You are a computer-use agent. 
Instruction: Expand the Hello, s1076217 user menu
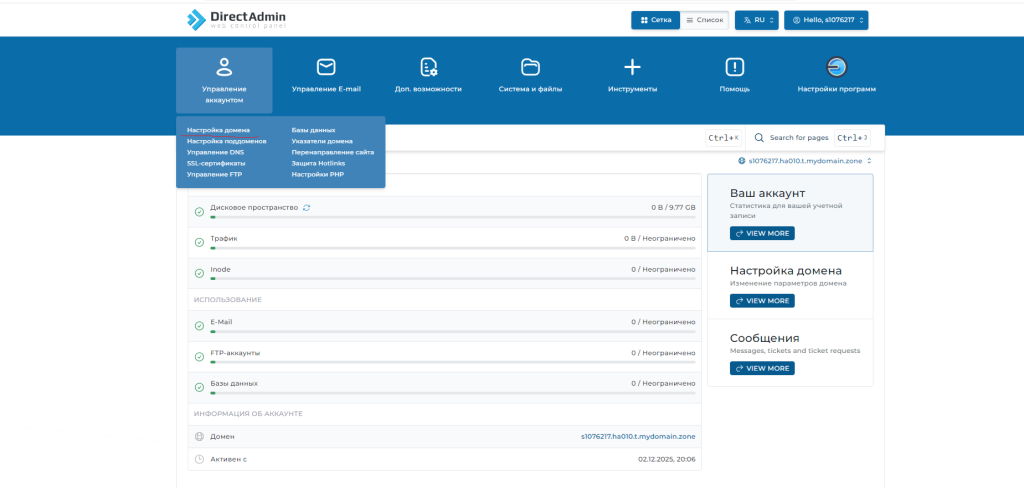pos(826,20)
